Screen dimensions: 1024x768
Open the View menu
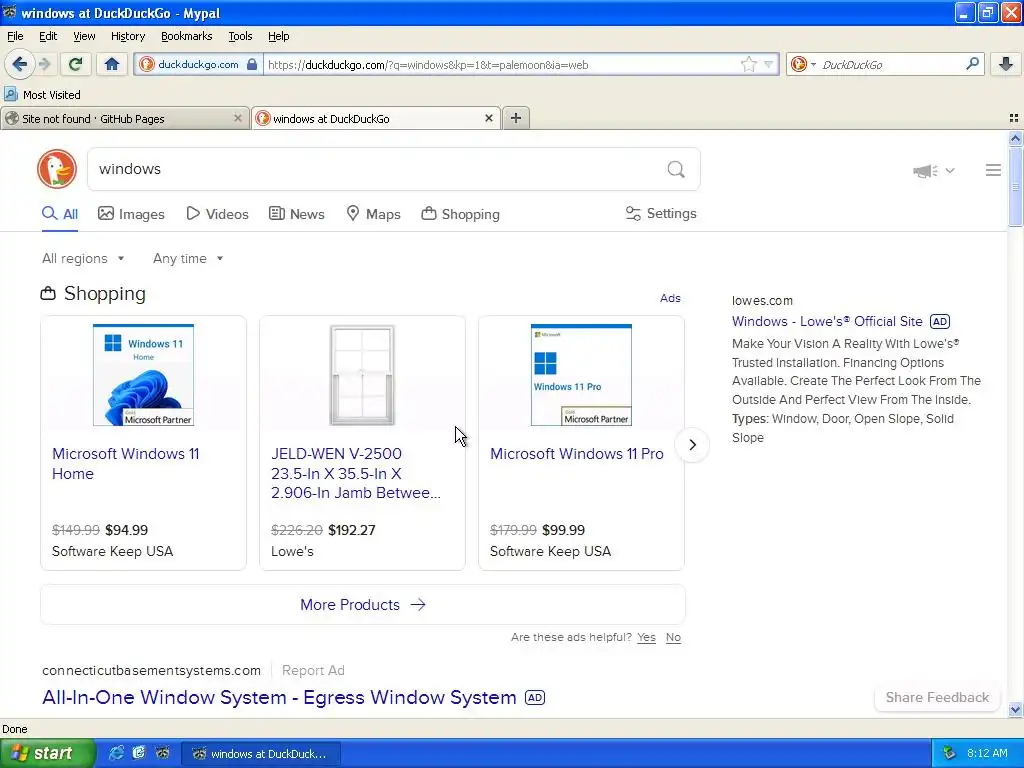pos(84,36)
